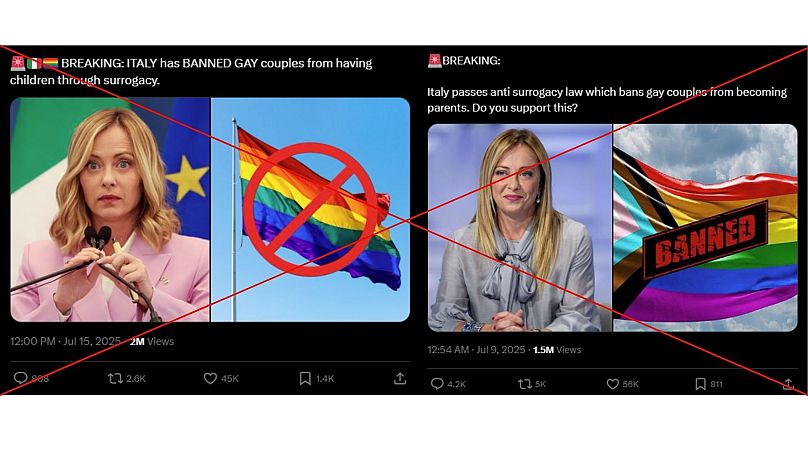Open the Jul 9, 2025 timestamp link
The width and height of the screenshot is (808, 454).
click(x=476, y=350)
